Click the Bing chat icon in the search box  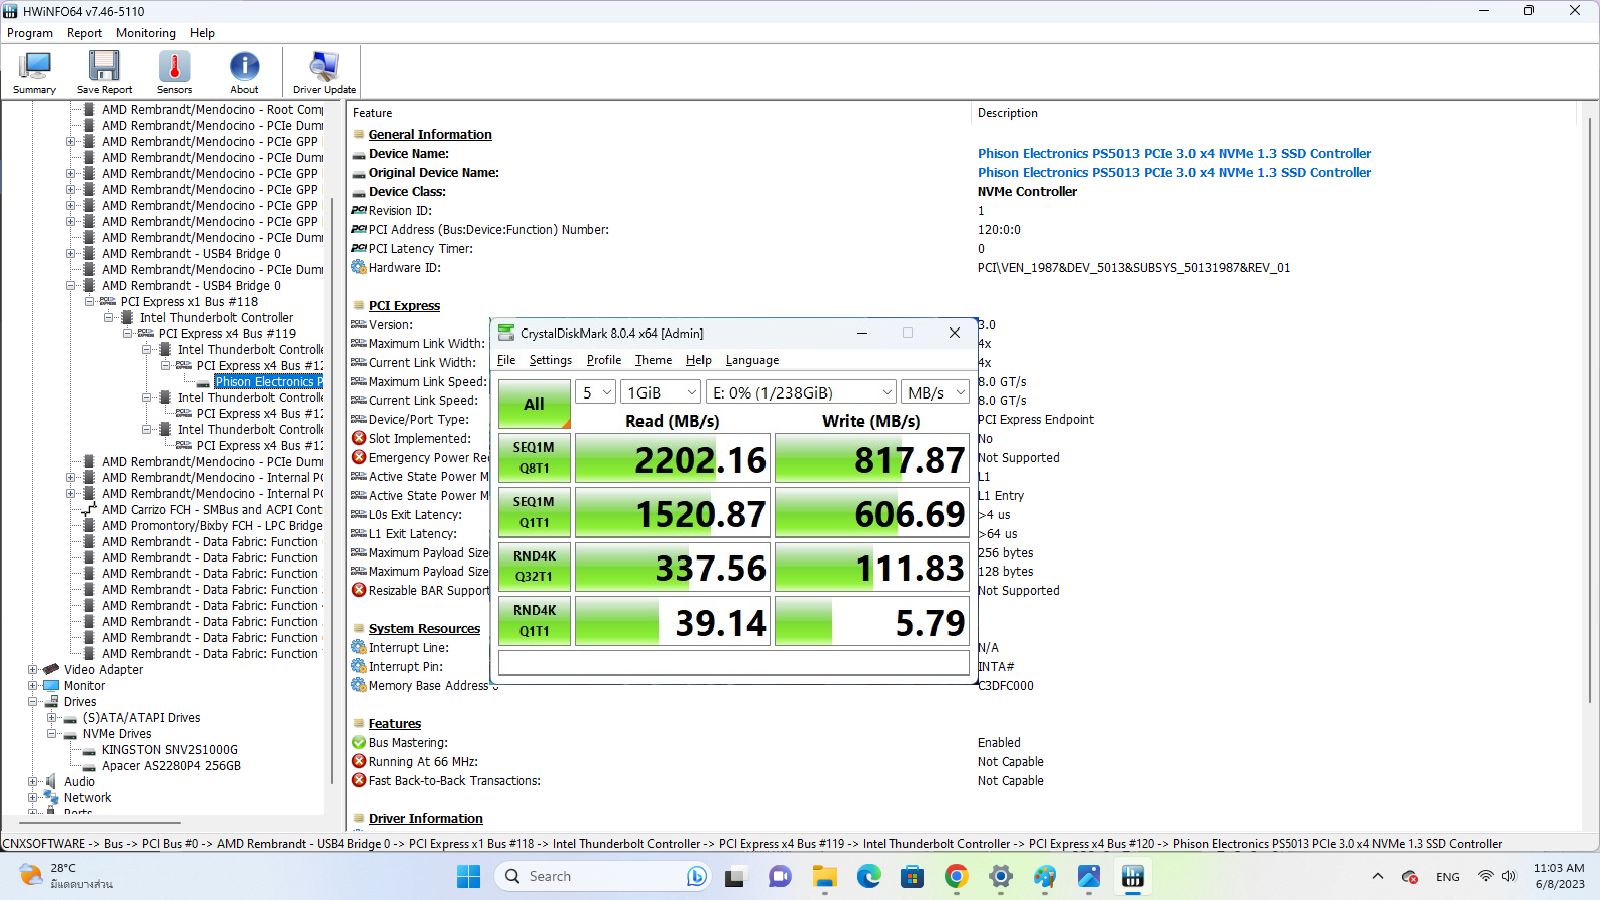pos(696,876)
